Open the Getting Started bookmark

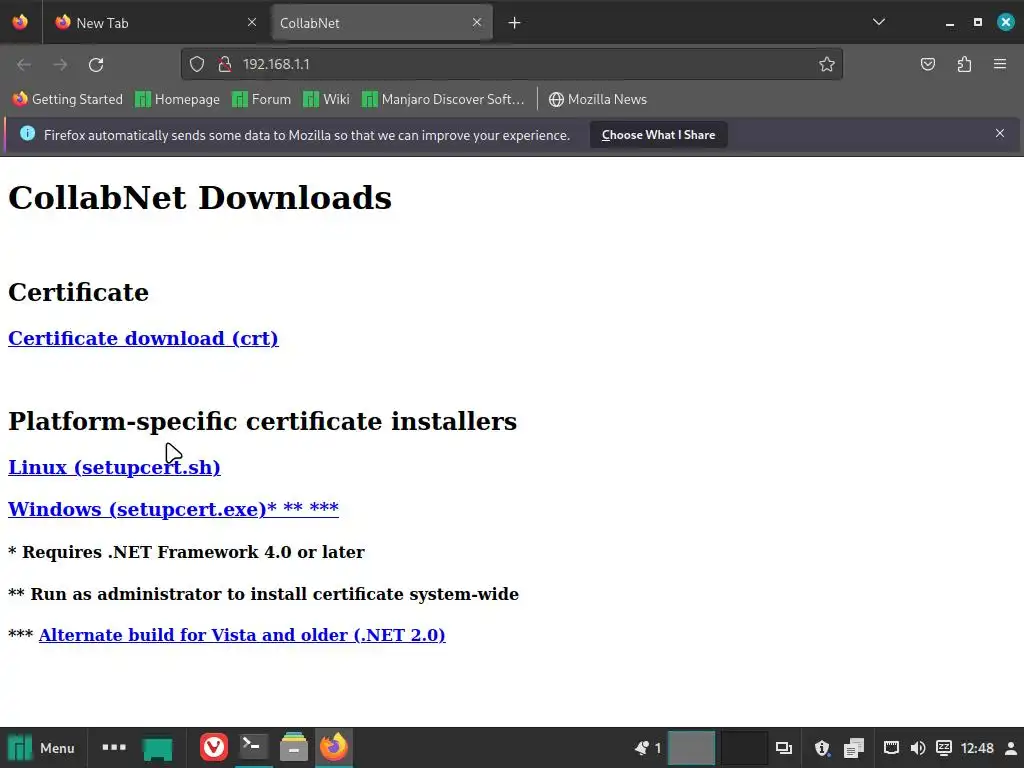click(68, 99)
